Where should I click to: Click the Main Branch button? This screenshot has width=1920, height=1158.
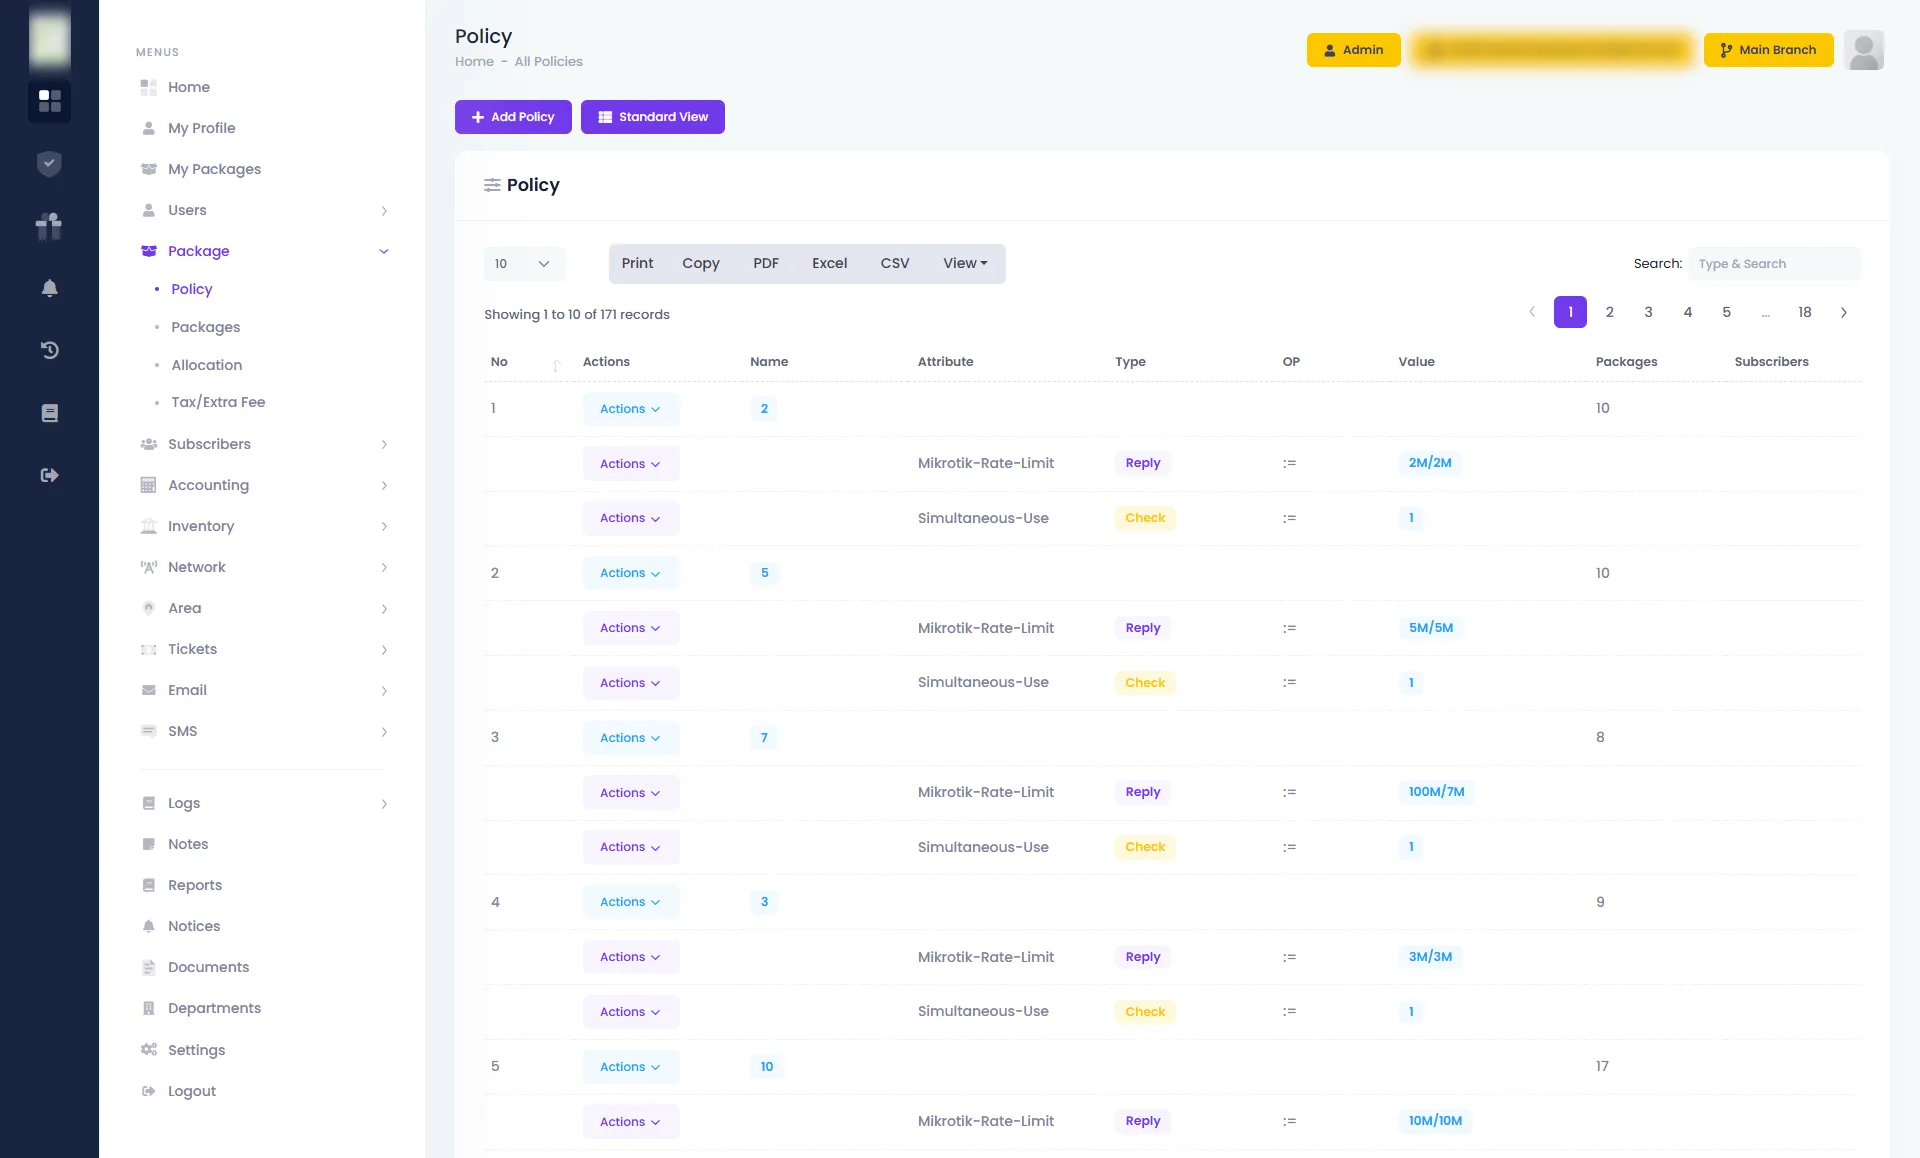(1768, 50)
